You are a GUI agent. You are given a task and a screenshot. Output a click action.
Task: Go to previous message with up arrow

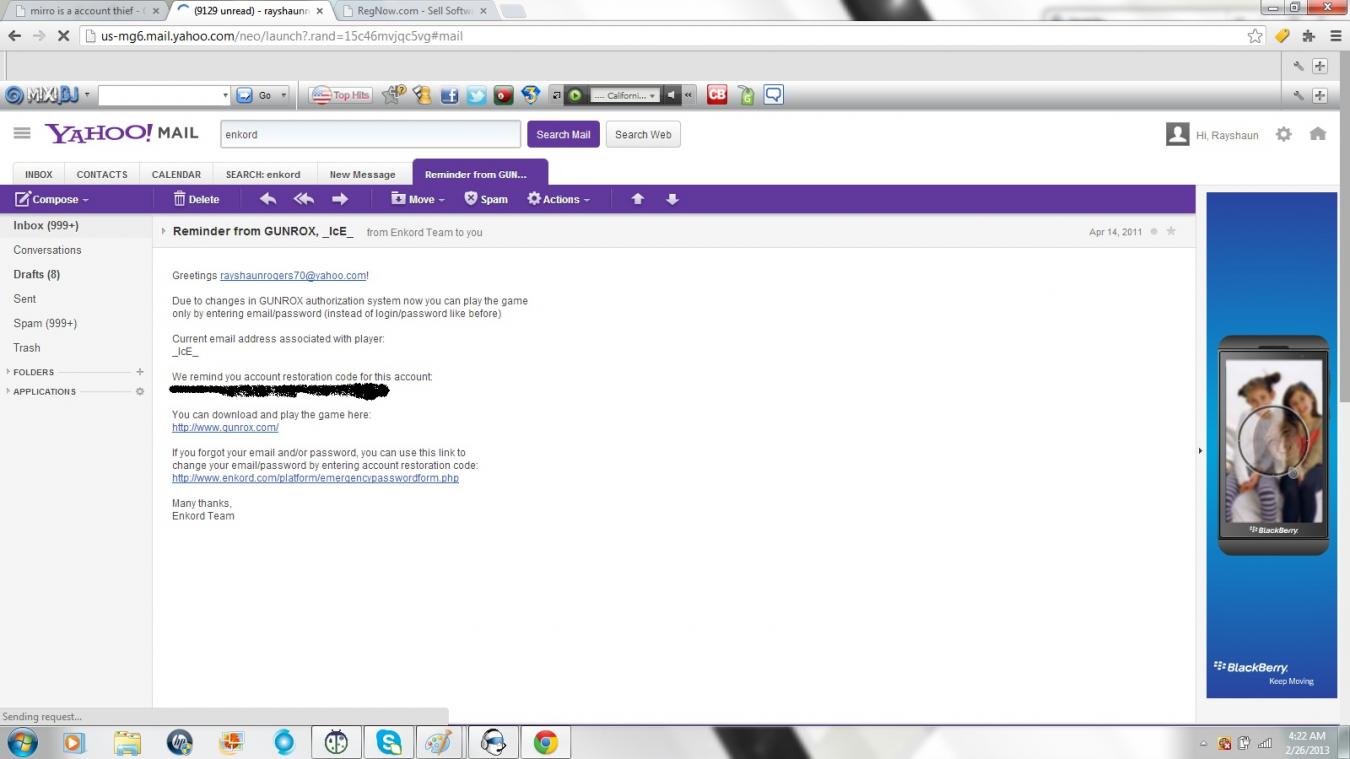[x=637, y=199]
